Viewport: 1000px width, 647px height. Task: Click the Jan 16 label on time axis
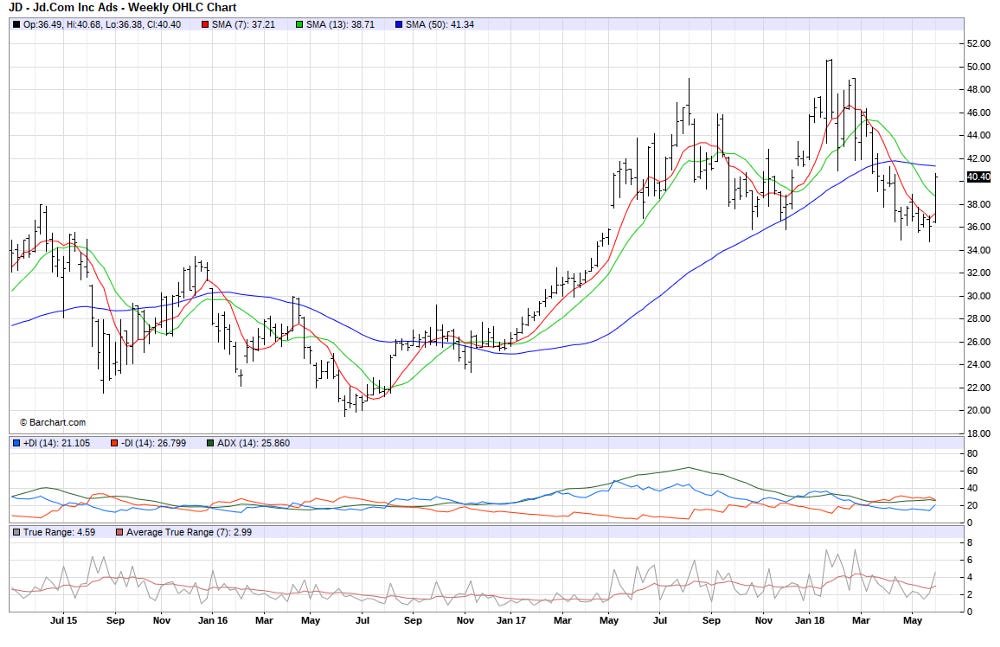(x=214, y=621)
